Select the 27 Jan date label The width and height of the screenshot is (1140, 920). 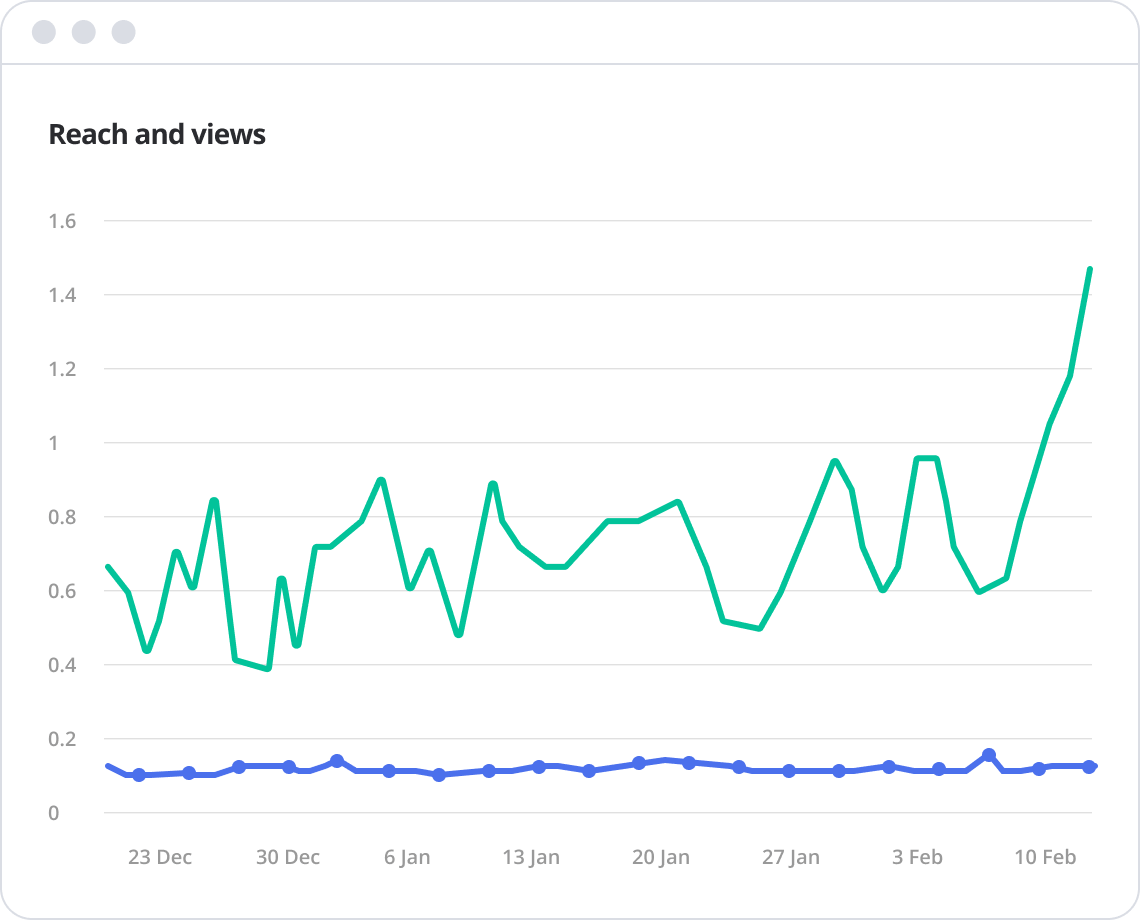[x=790, y=857]
